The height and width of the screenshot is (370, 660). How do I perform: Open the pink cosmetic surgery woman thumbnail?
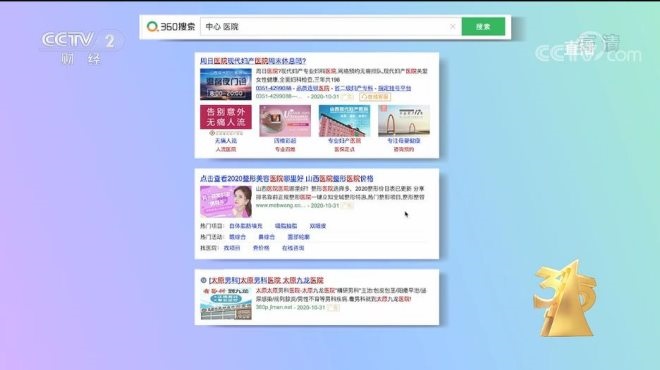226,202
